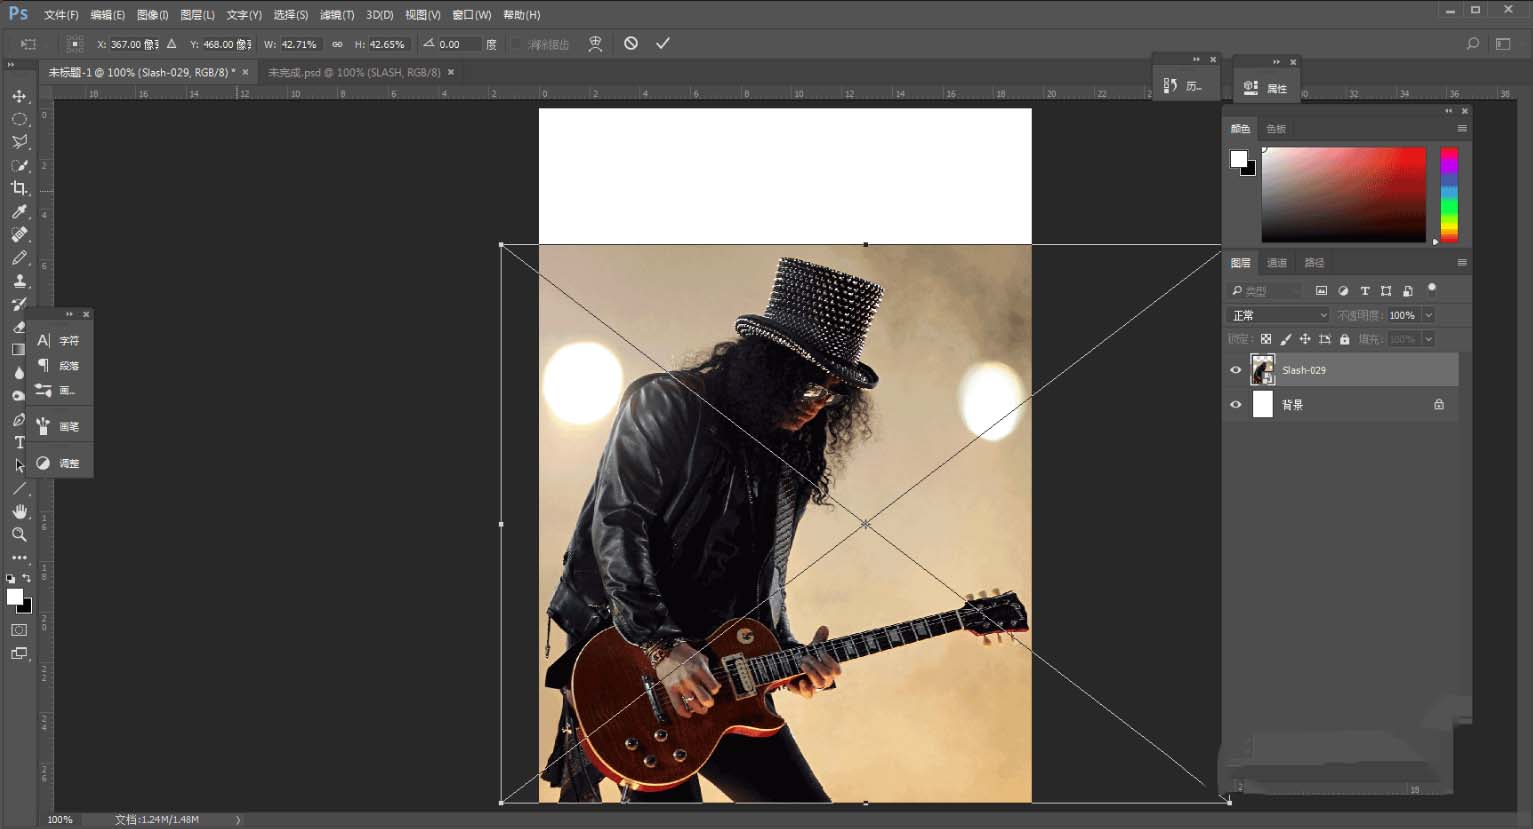Select the Polygonal Lasso tool

[x=19, y=142]
